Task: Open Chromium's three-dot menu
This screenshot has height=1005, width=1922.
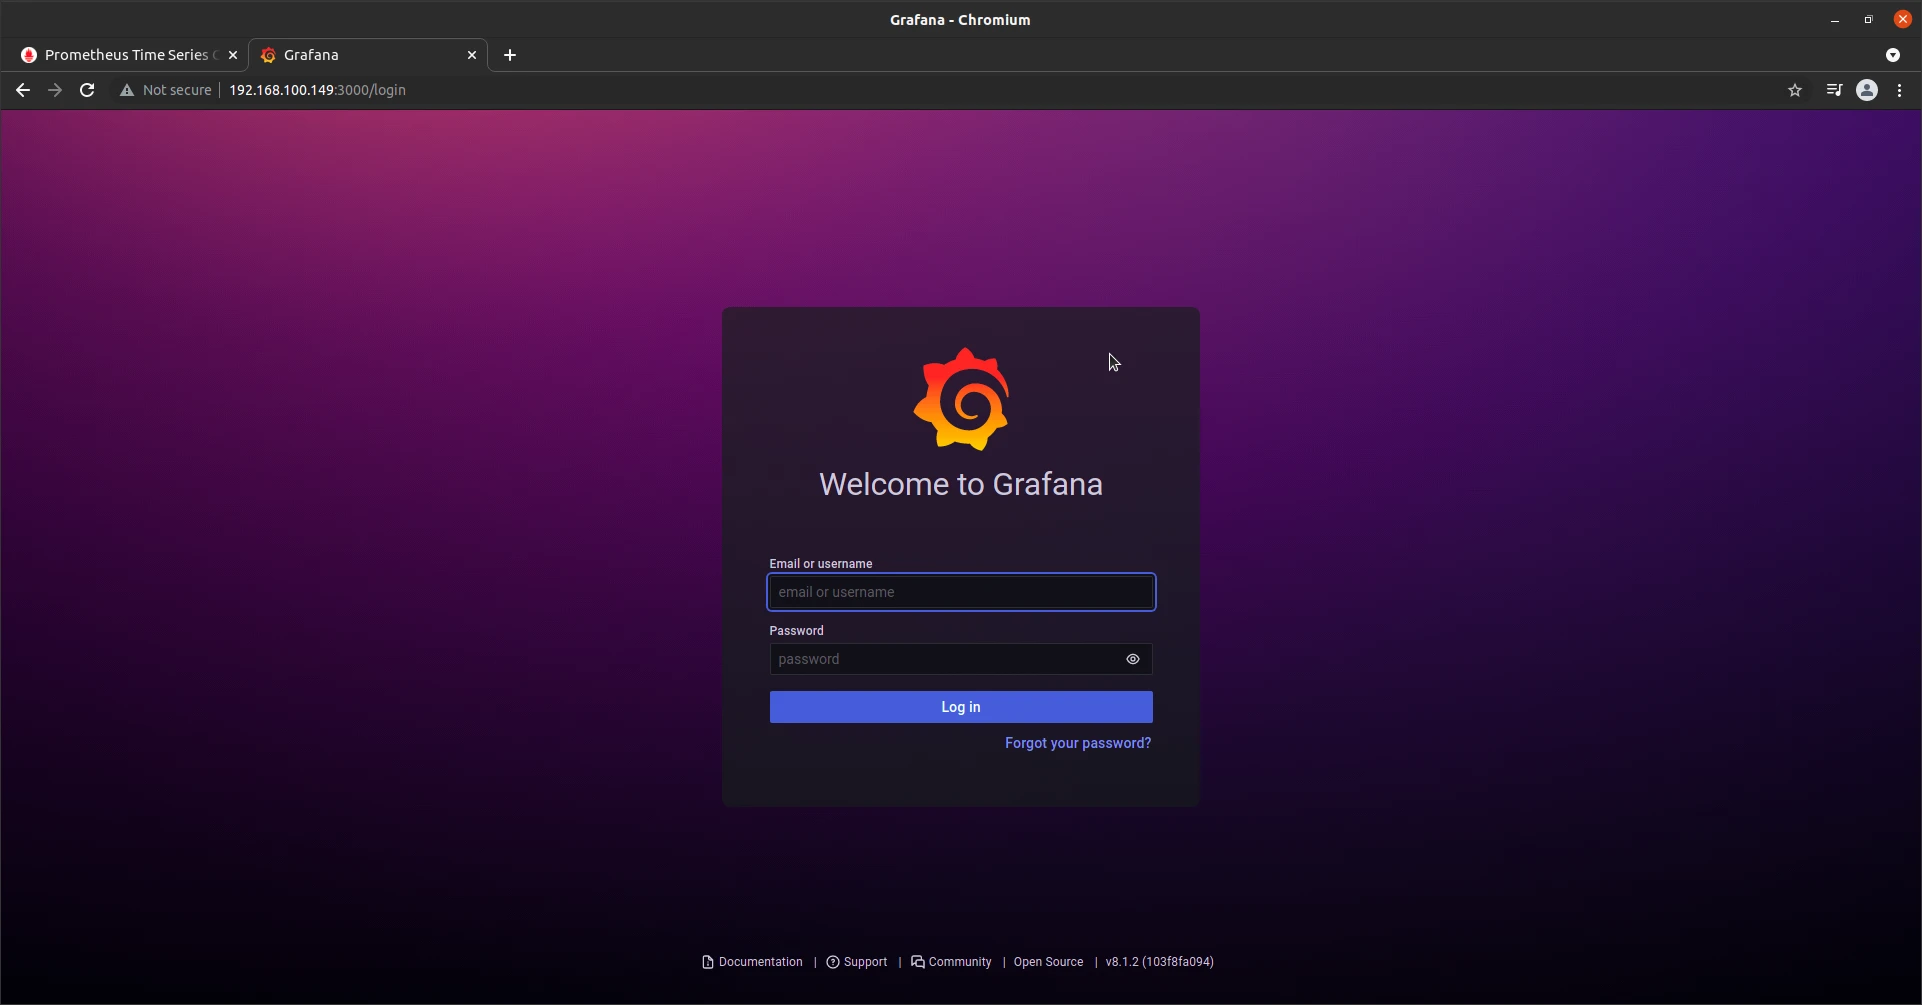Action: point(1899,90)
